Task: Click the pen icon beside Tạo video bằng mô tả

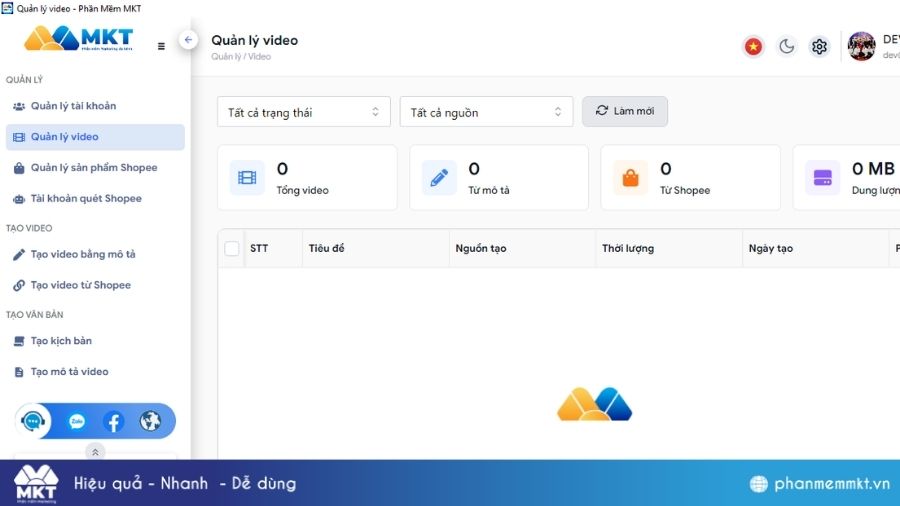Action: tap(19, 254)
